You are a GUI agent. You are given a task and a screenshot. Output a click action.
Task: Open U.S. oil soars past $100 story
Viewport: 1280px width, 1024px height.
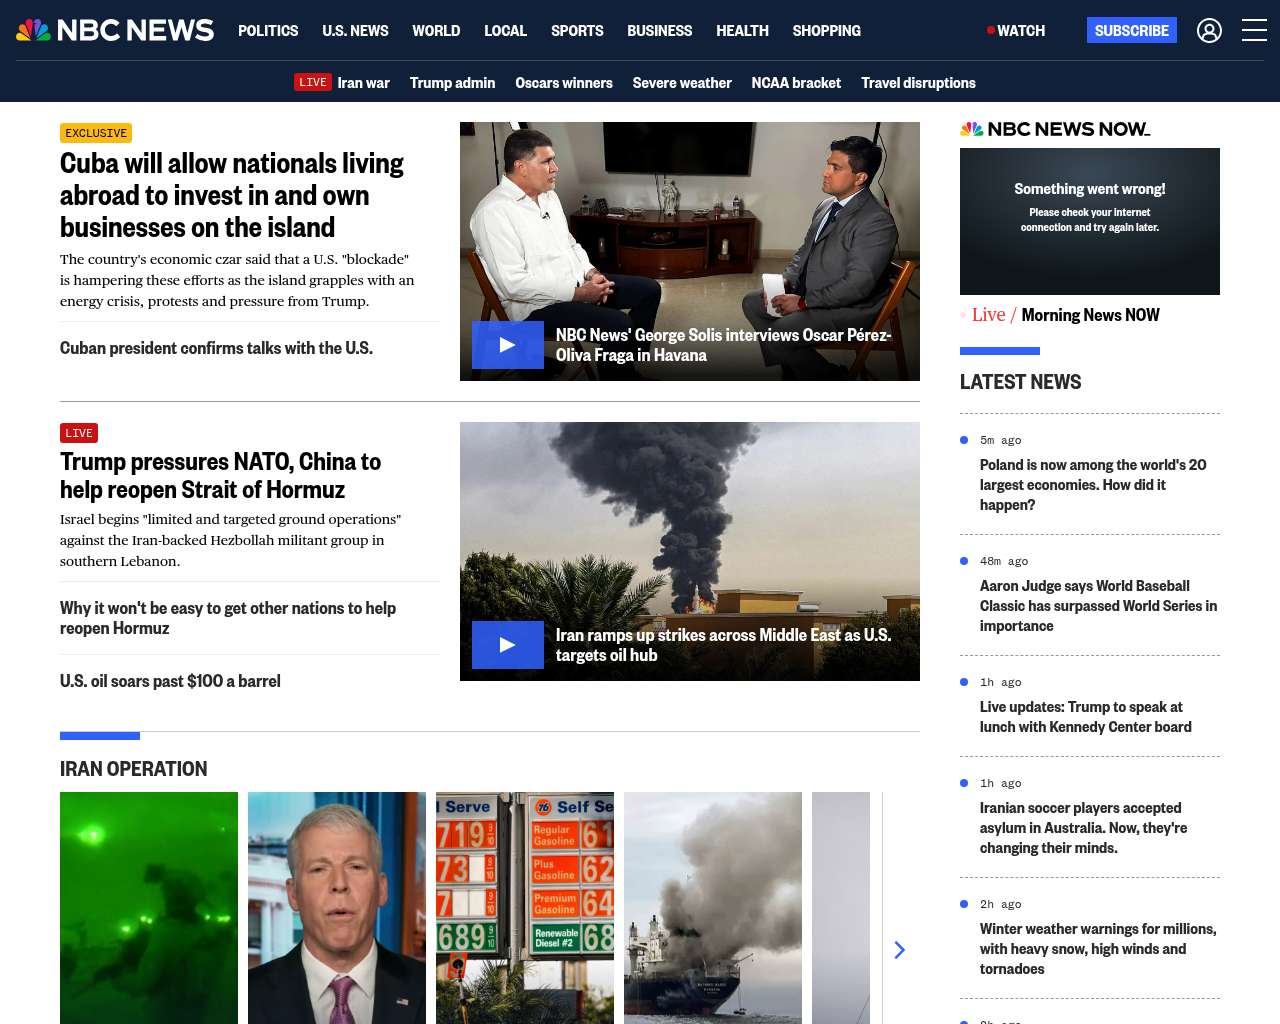pos(170,681)
